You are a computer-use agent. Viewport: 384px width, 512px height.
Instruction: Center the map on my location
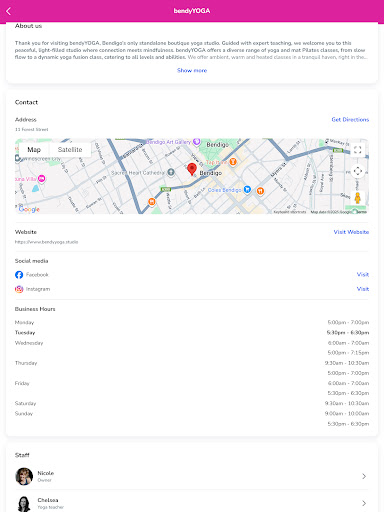(358, 171)
